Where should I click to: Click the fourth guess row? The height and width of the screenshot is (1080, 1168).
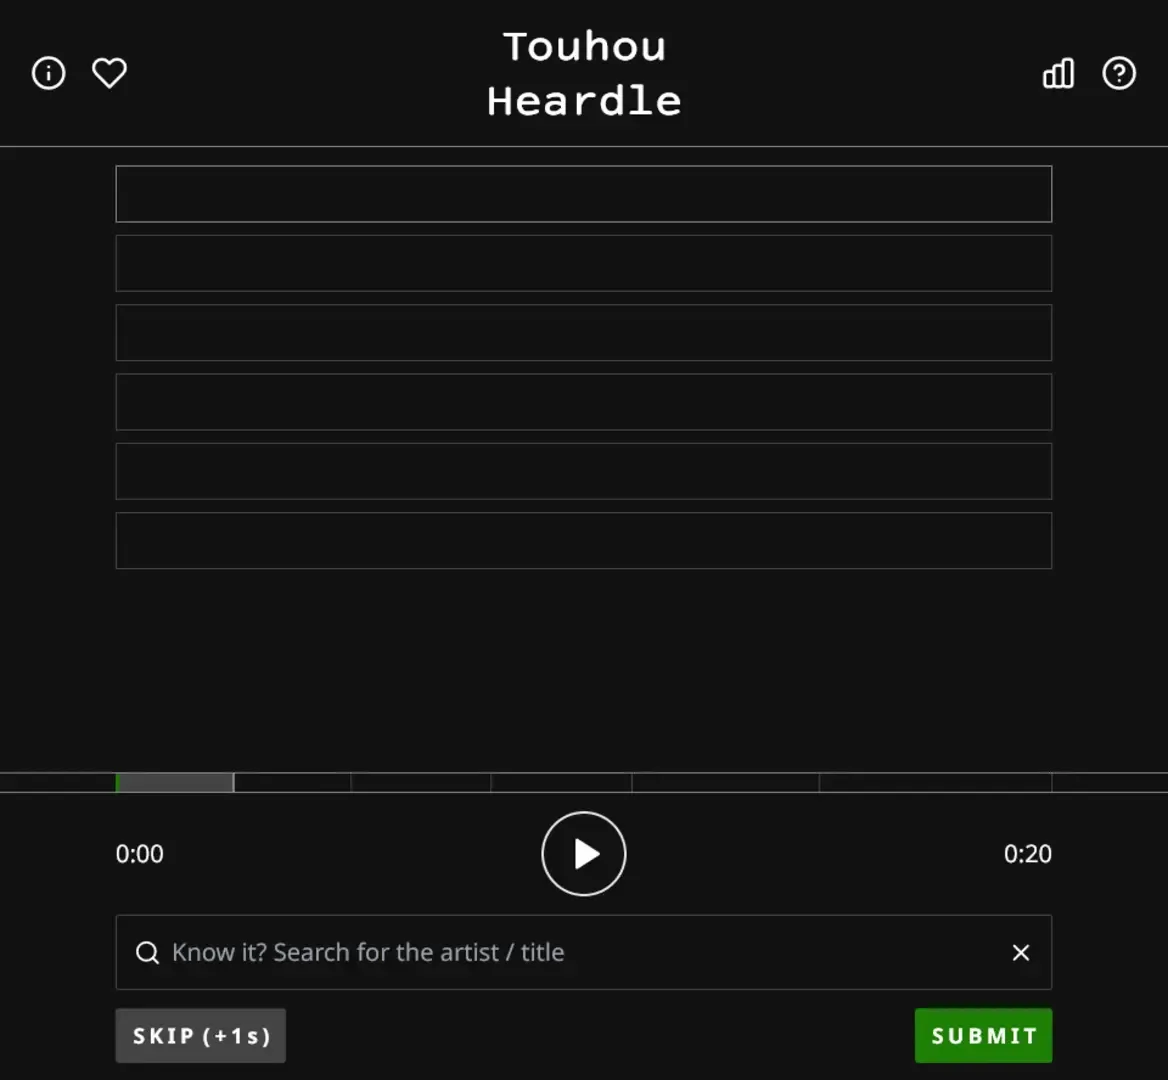click(x=584, y=401)
